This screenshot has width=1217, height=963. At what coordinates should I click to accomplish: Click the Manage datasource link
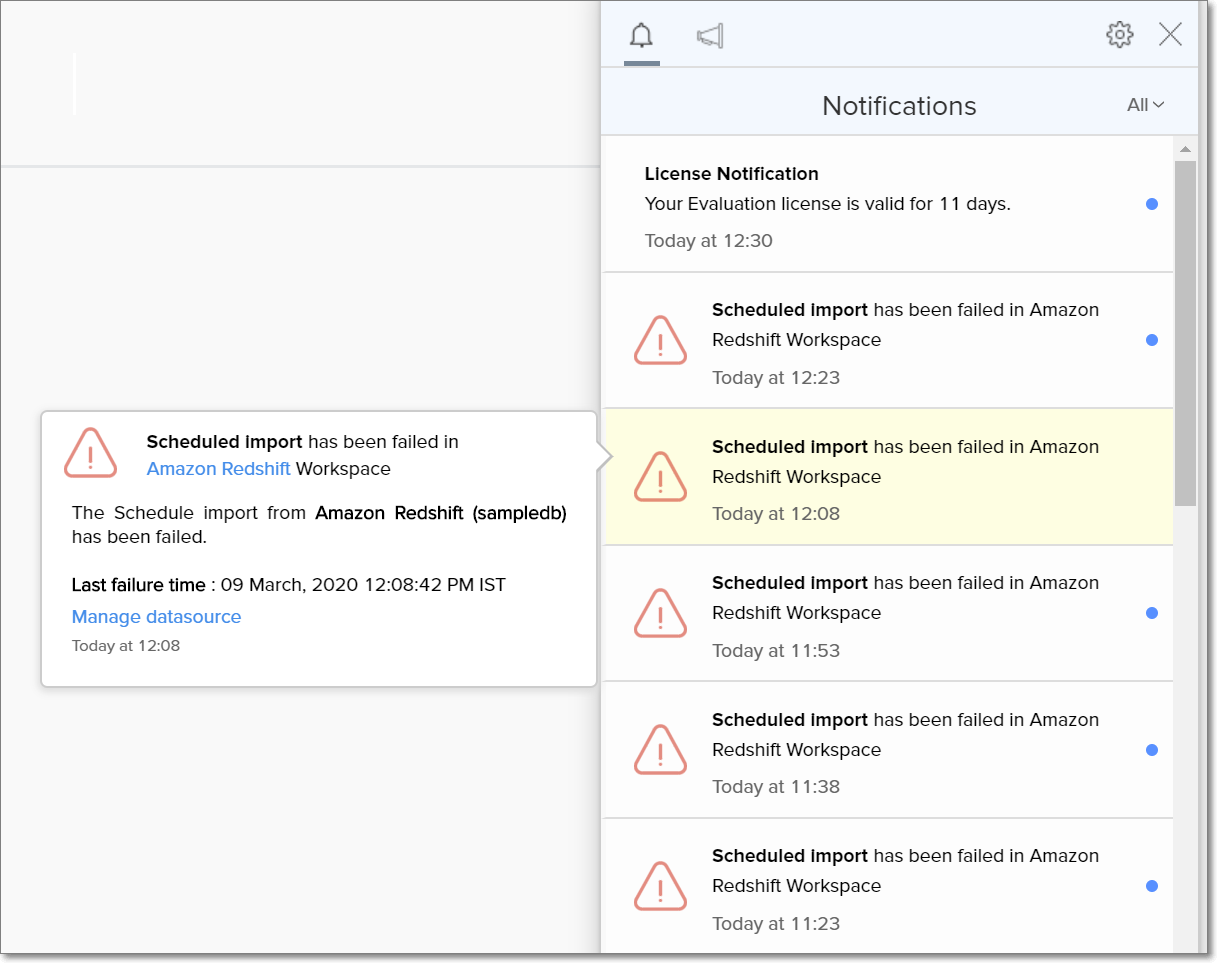156,617
